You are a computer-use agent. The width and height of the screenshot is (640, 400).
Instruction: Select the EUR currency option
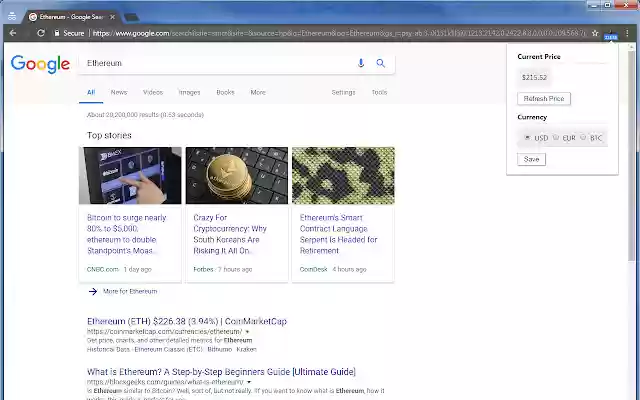[556, 138]
